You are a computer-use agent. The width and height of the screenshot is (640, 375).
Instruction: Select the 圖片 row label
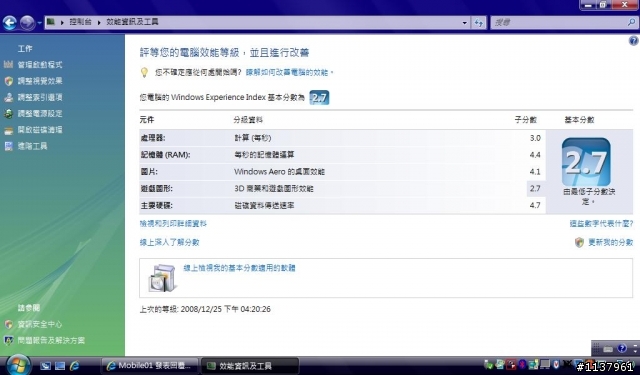[x=149, y=171]
